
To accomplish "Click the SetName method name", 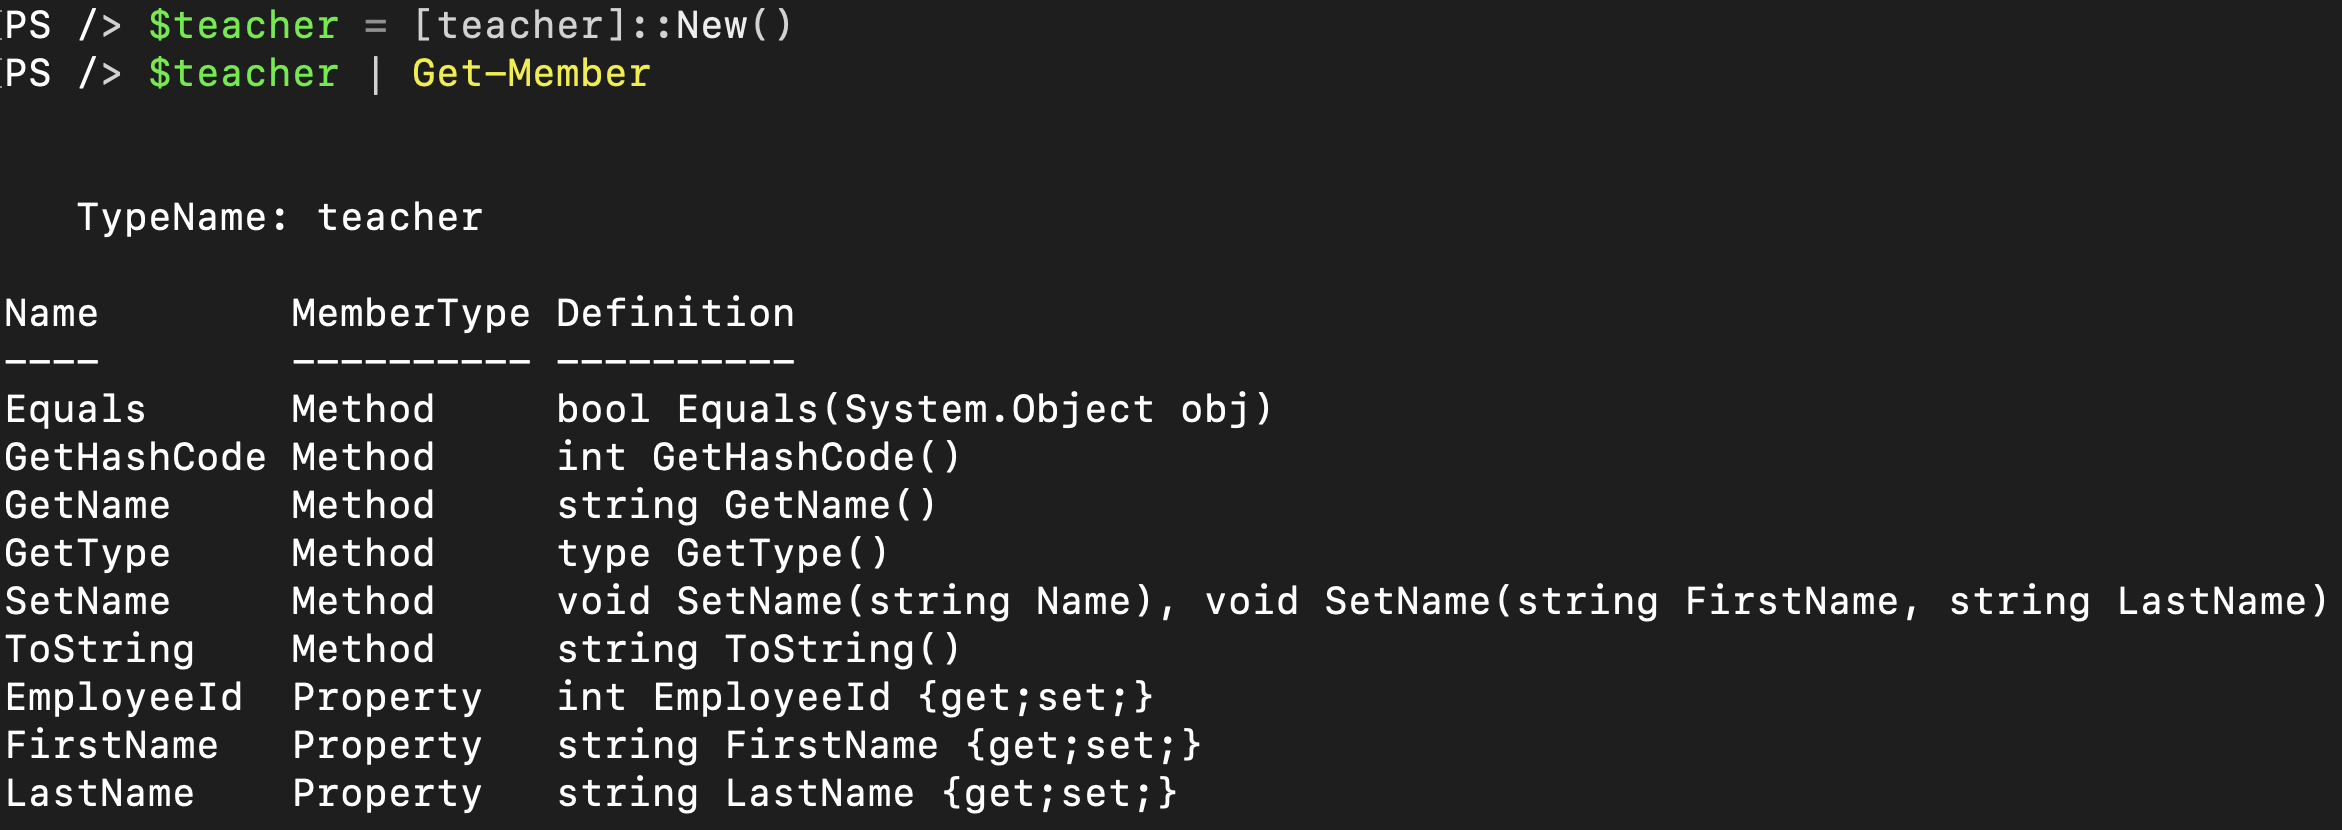I will (88, 601).
